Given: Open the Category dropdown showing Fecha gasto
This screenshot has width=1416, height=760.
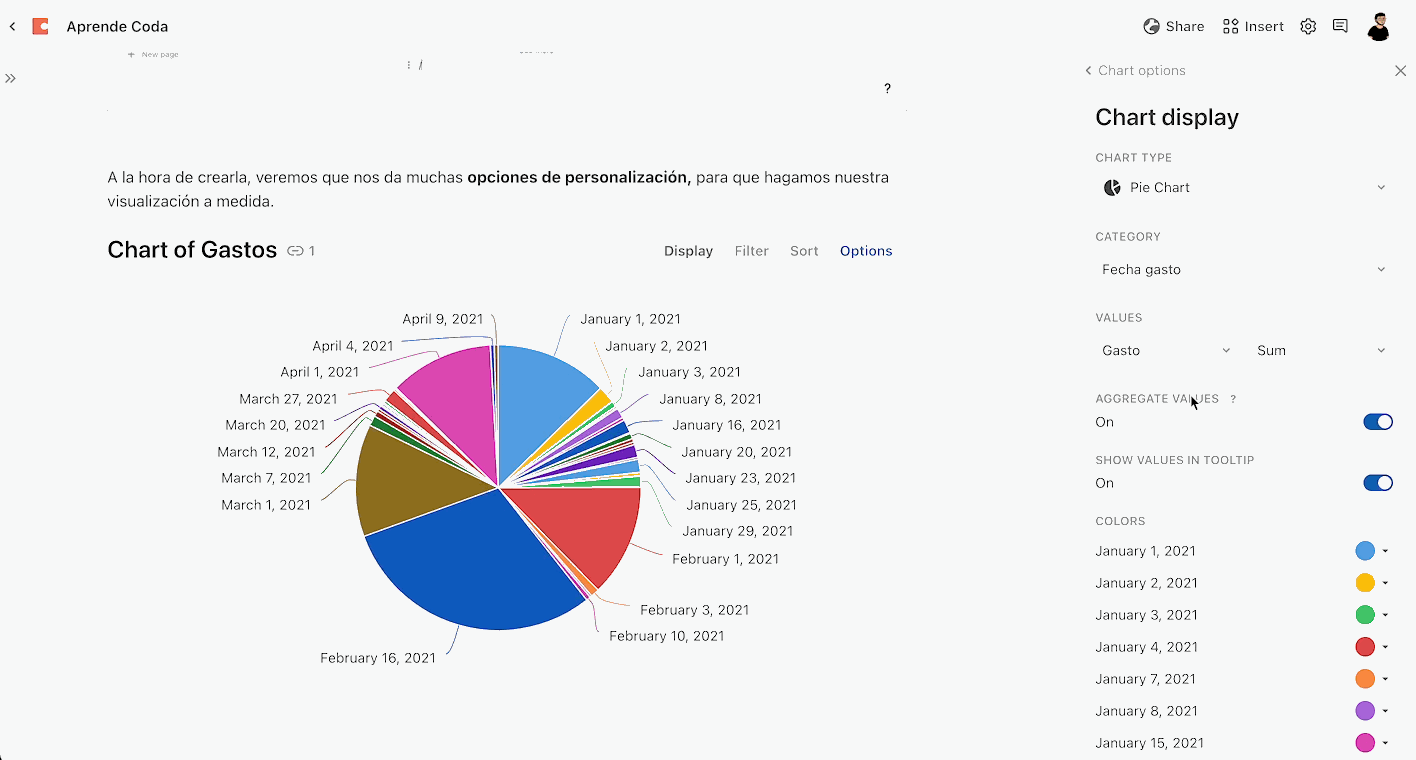Looking at the screenshot, I should point(1244,269).
